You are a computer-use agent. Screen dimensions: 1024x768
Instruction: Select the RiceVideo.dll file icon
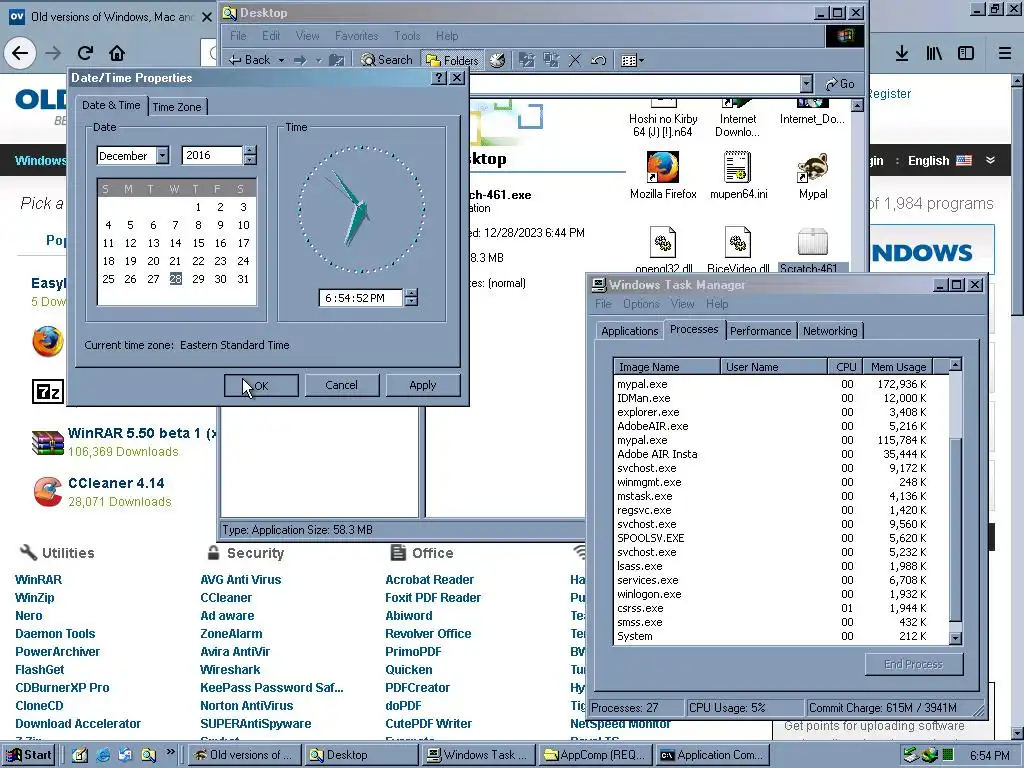[738, 251]
